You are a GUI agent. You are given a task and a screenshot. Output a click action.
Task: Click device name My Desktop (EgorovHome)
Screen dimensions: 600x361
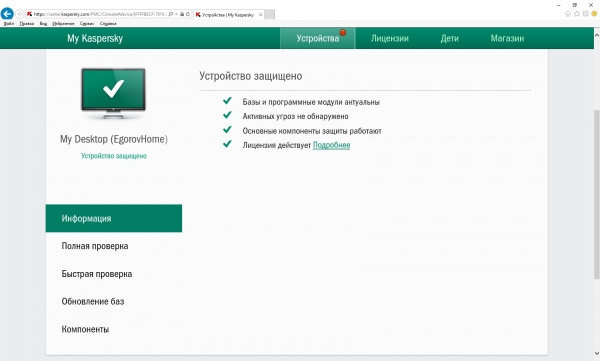click(x=114, y=139)
